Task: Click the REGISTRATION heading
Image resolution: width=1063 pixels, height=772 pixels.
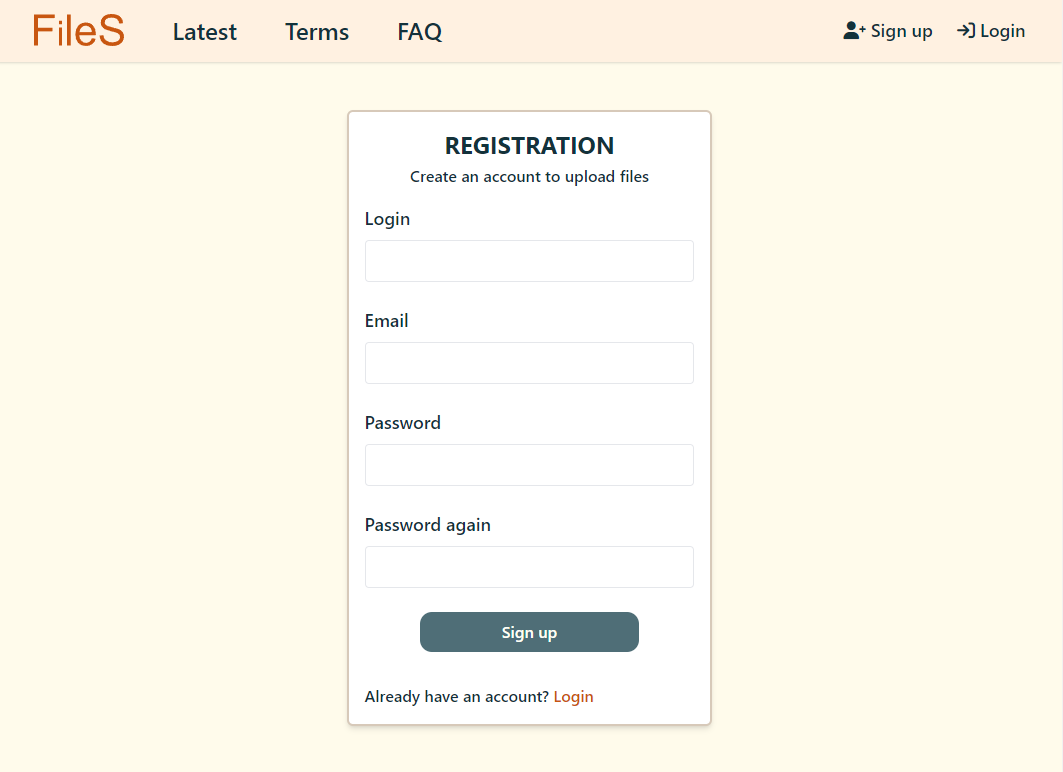Action: 529,145
